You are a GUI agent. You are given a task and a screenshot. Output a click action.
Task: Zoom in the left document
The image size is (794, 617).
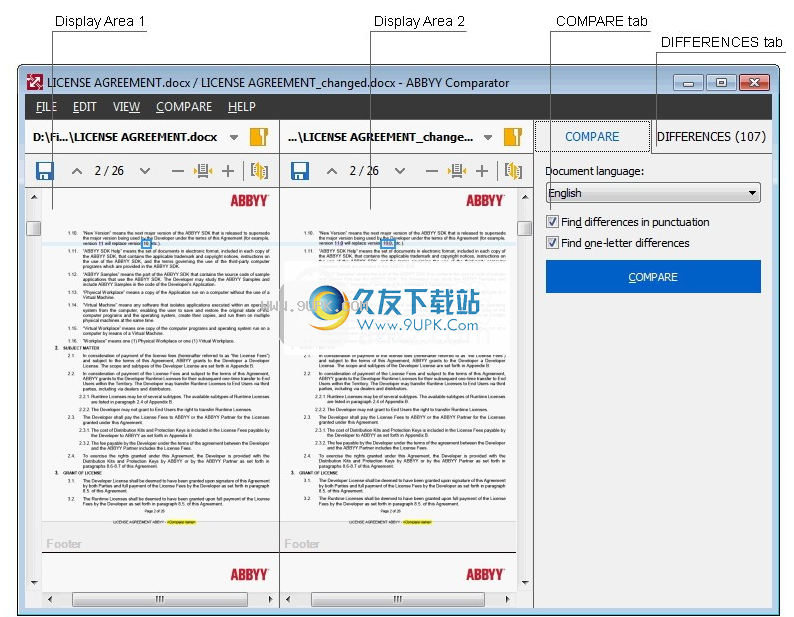pos(228,171)
